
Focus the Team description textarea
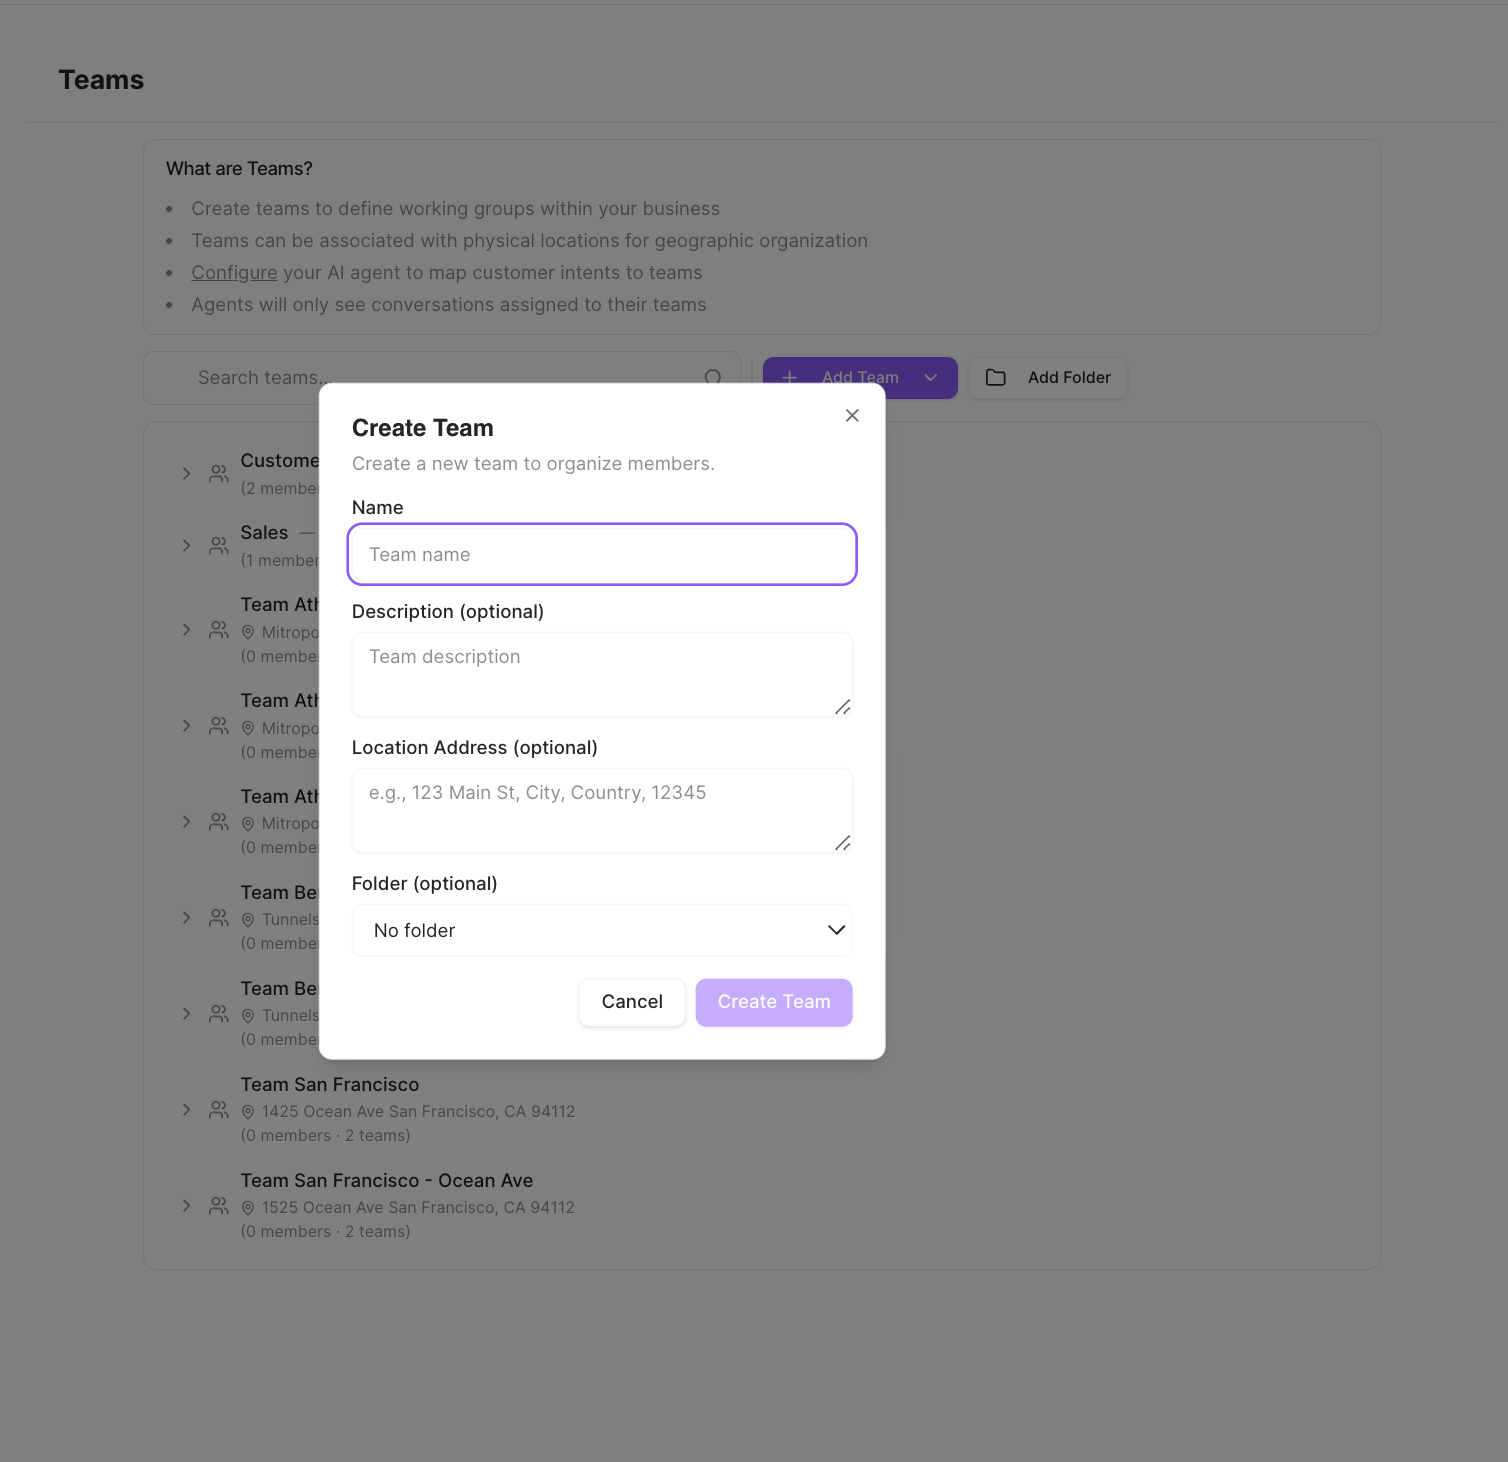(602, 674)
